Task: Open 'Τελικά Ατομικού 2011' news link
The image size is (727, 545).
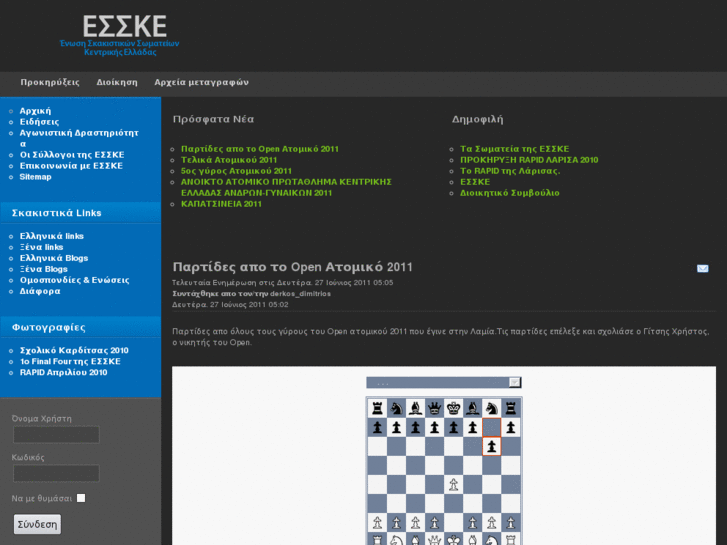Action: (x=229, y=160)
